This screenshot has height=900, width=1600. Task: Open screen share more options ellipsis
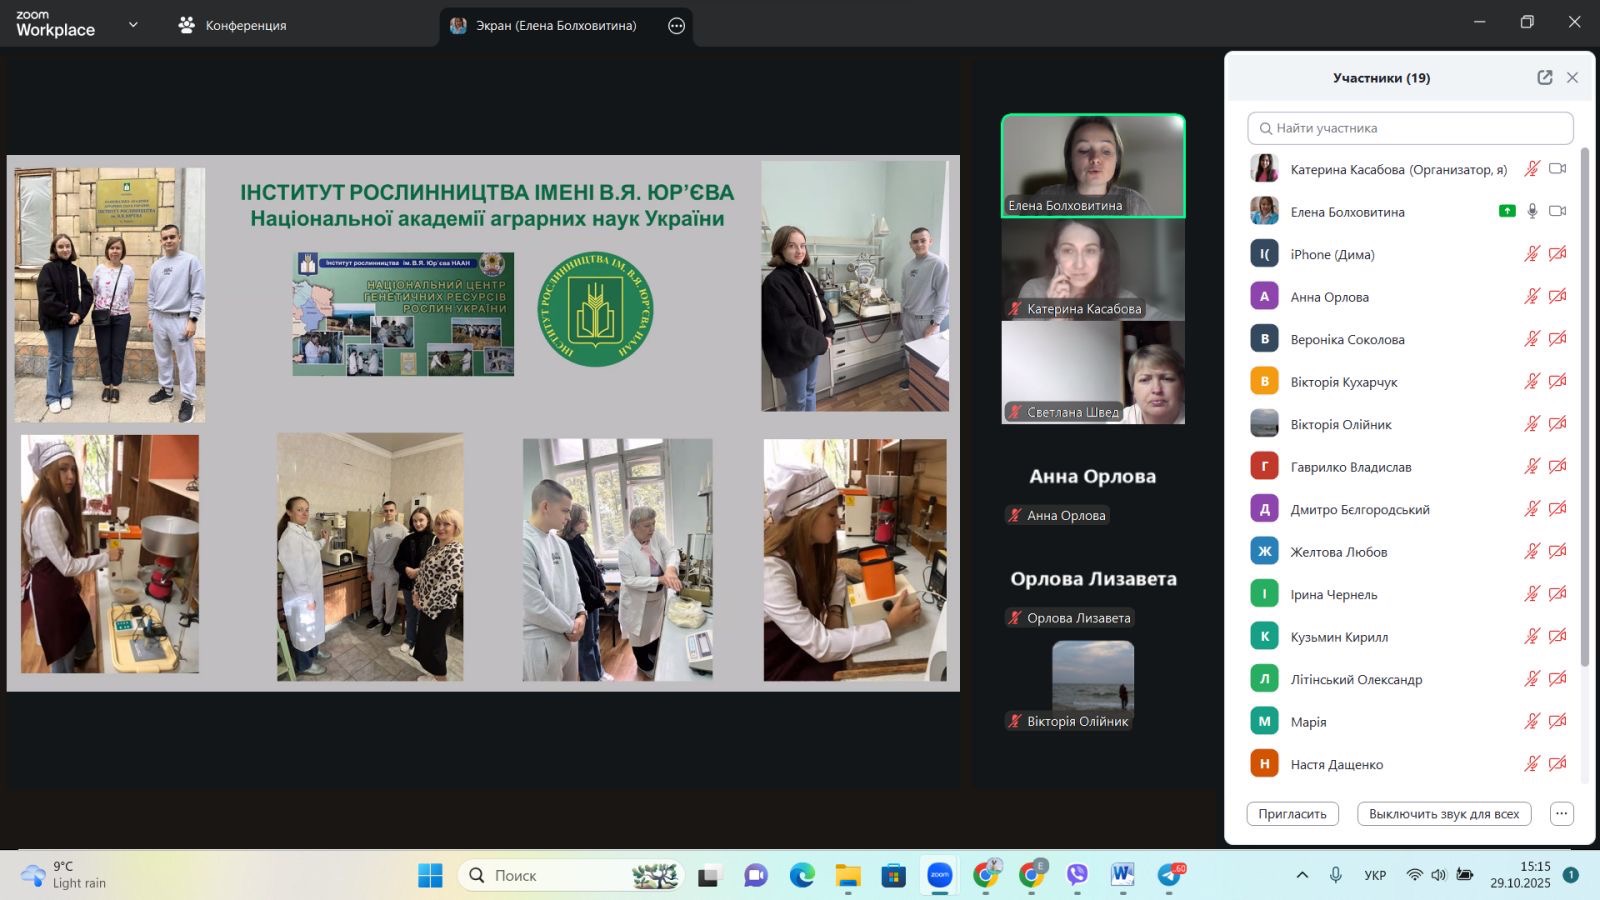tap(676, 26)
